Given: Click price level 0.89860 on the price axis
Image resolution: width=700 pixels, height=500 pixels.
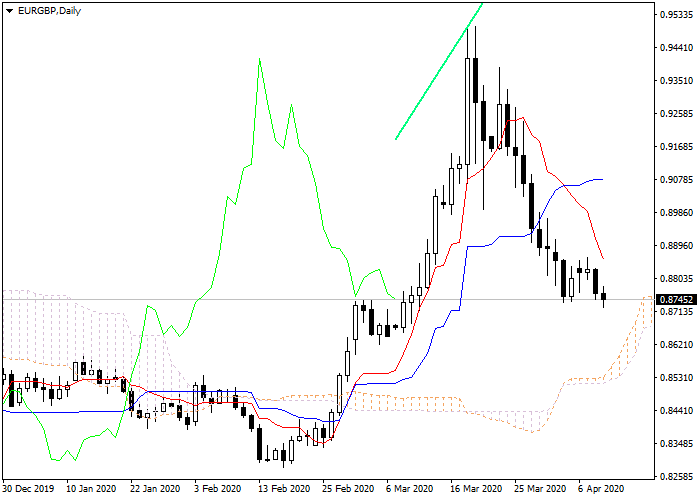Looking at the screenshot, I should [x=676, y=212].
